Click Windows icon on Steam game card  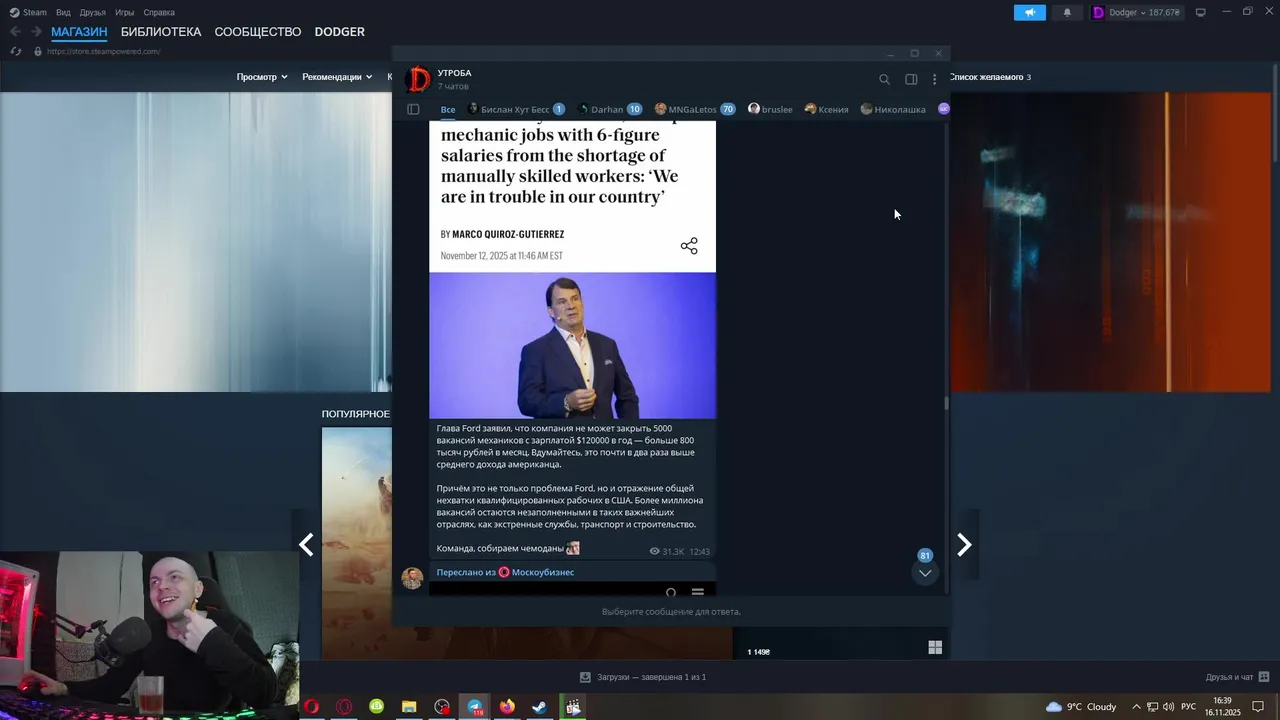coord(935,648)
